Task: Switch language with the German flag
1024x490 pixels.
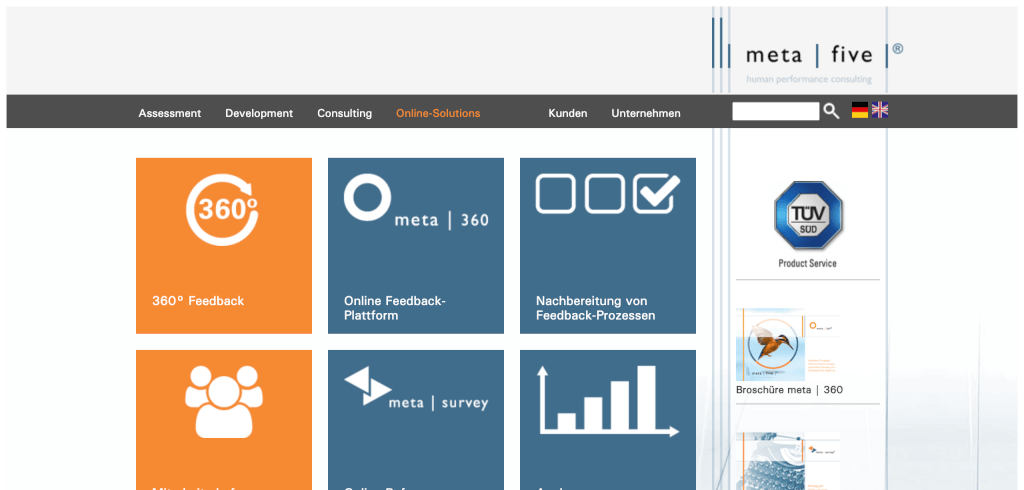Action: (859, 110)
